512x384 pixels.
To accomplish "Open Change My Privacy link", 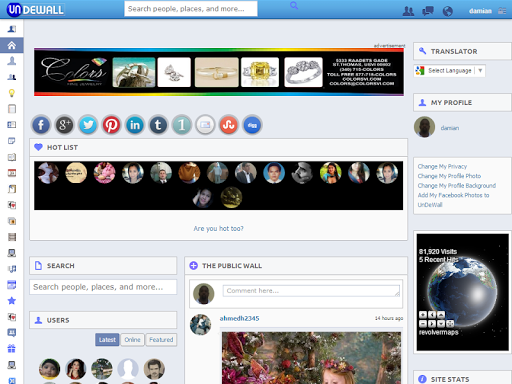I will point(442,166).
